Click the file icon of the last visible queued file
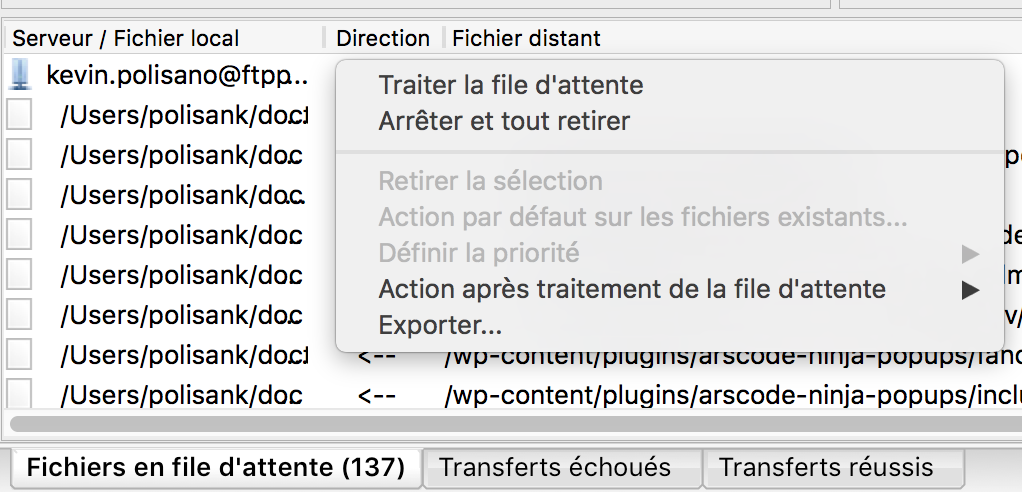 (x=18, y=394)
